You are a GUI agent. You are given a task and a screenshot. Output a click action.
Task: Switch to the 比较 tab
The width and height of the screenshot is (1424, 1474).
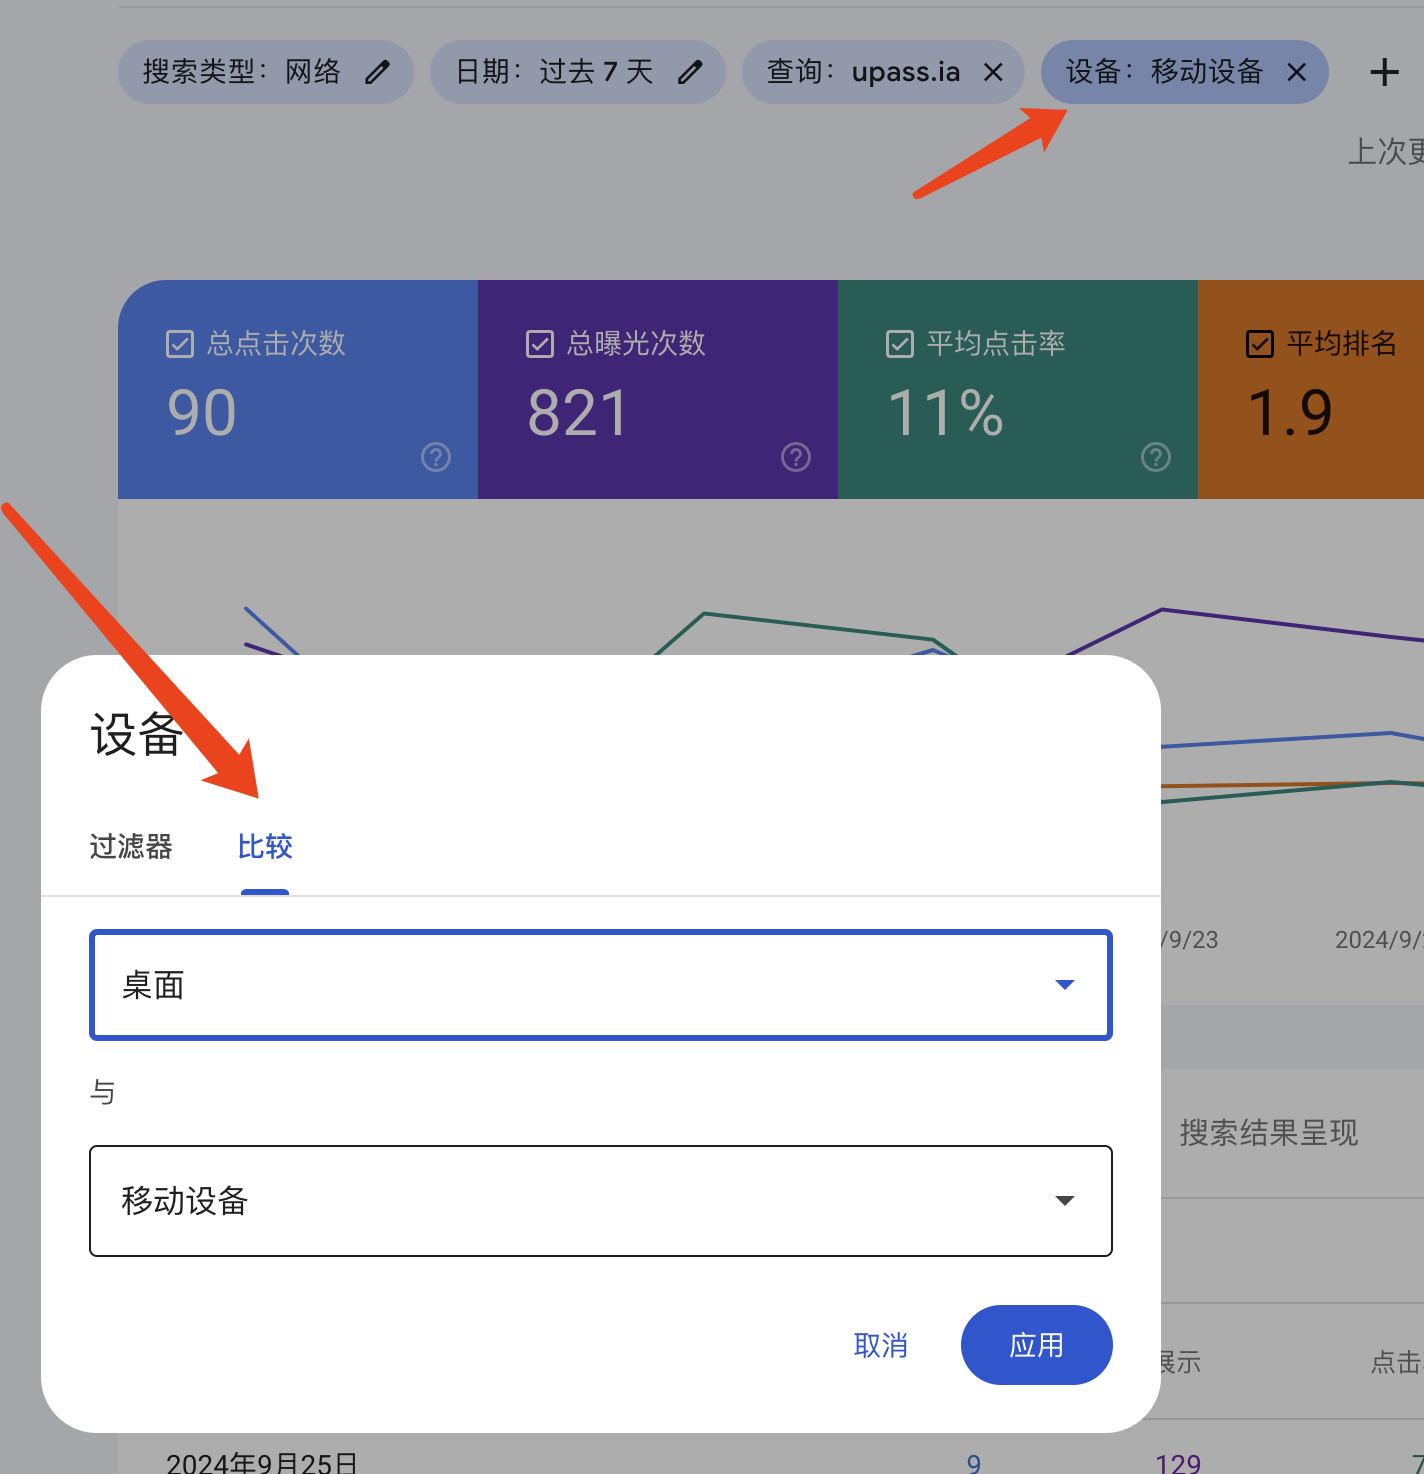tap(265, 847)
